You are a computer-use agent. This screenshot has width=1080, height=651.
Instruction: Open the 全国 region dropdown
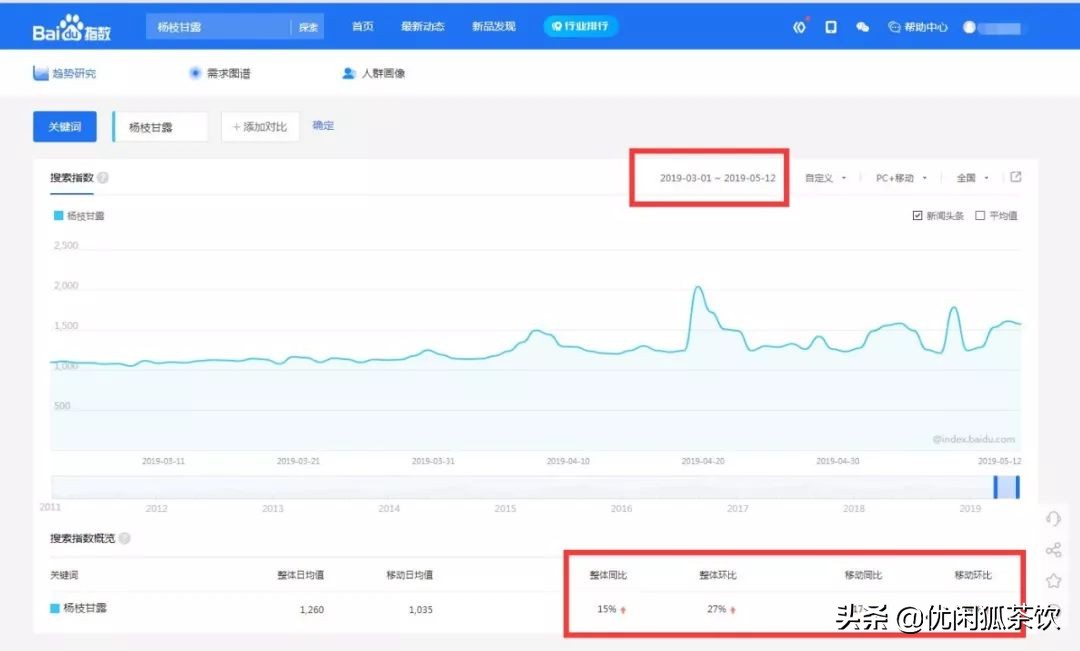click(969, 176)
